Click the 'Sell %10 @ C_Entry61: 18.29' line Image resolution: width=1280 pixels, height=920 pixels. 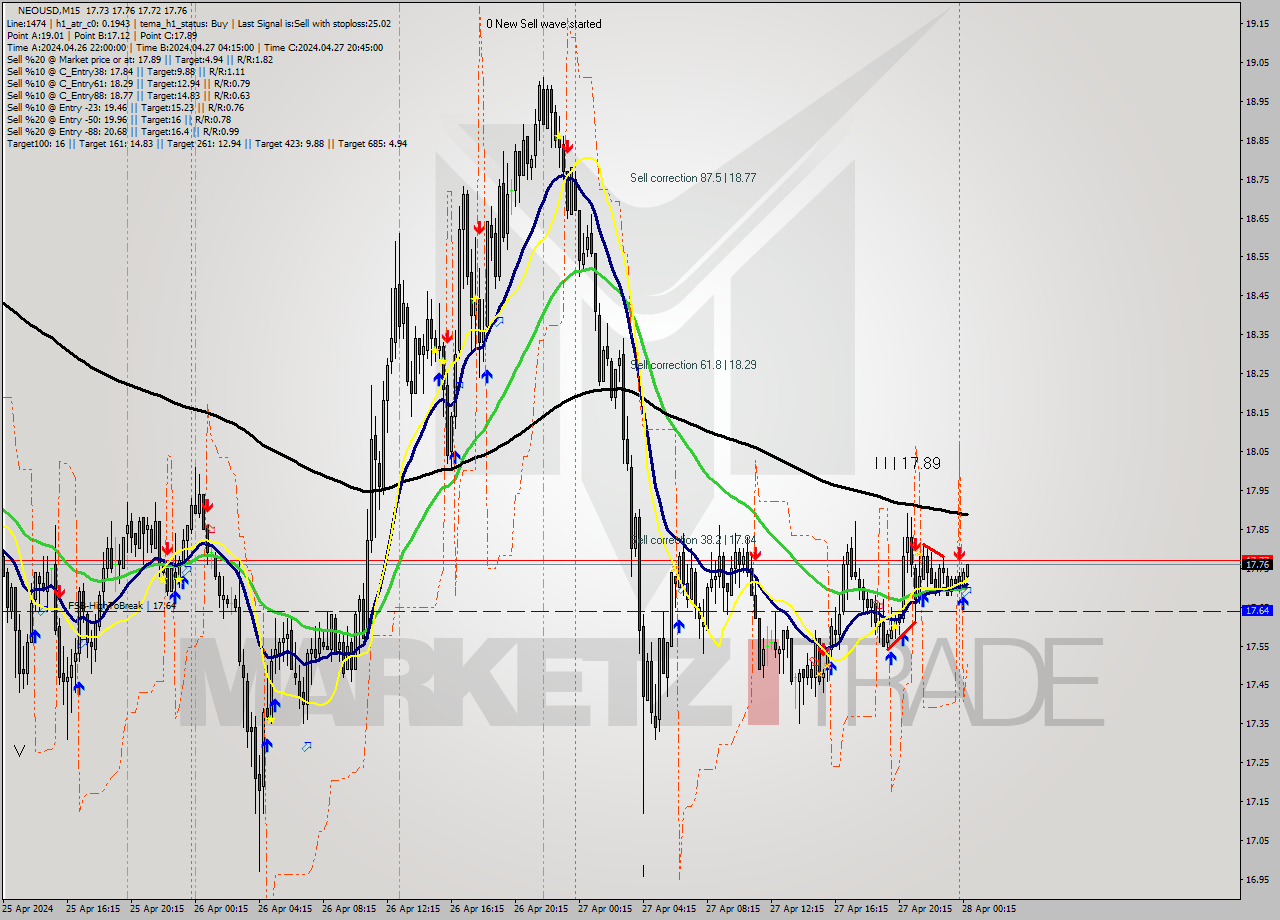[128, 83]
